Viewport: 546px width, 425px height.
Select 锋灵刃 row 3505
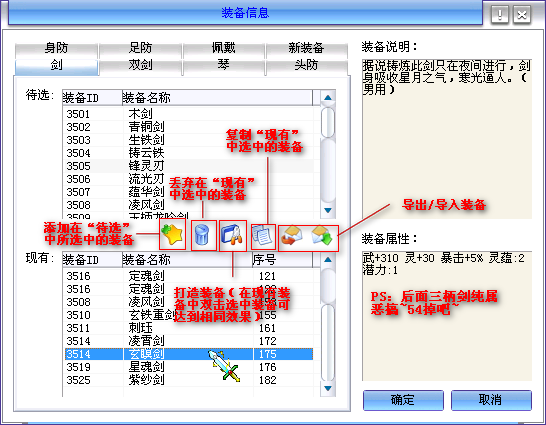pyautogui.click(x=188, y=166)
